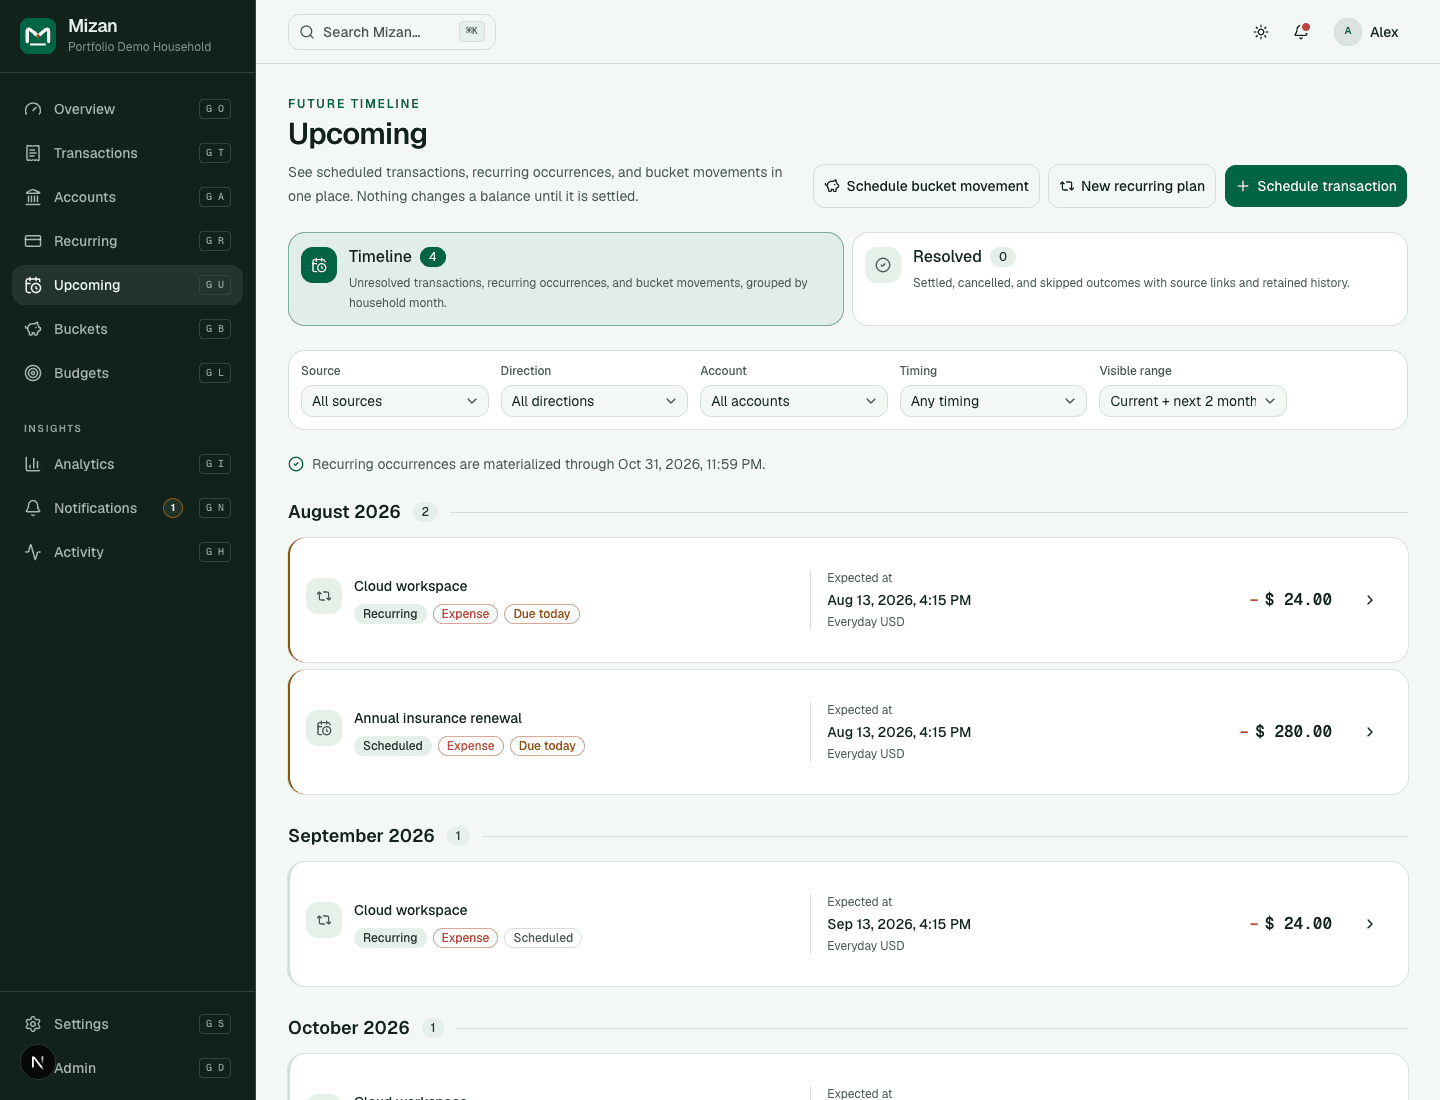
Task: Click the Timeline calendar-clock tab icon
Action: tap(319, 265)
